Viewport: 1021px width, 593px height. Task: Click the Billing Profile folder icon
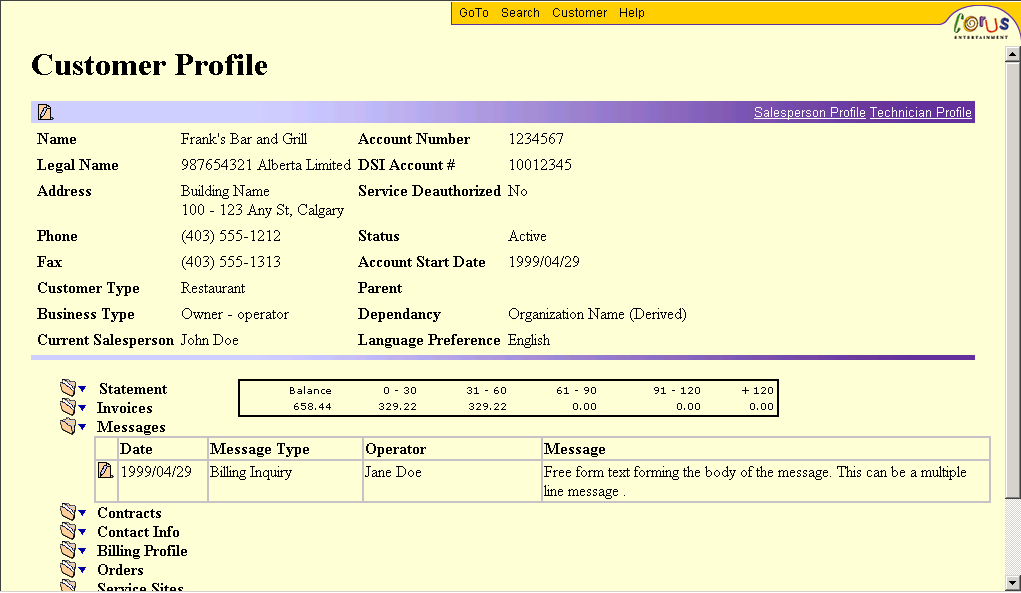click(68, 550)
